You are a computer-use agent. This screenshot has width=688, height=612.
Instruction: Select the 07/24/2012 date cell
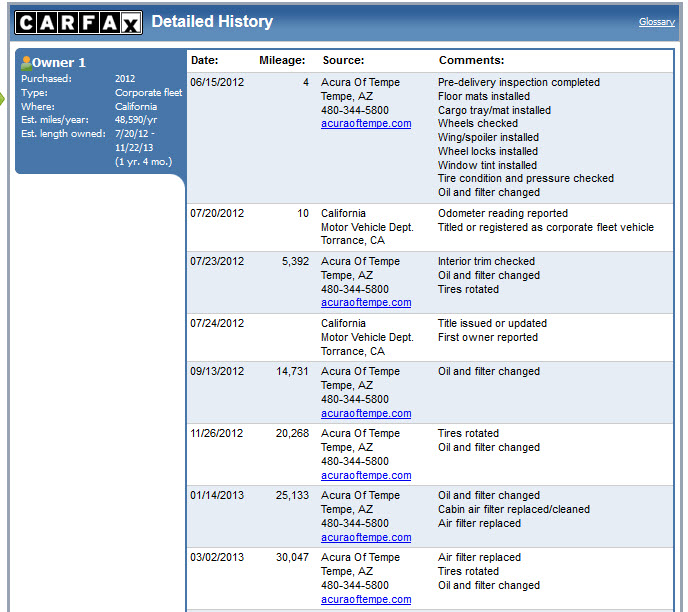click(x=217, y=324)
